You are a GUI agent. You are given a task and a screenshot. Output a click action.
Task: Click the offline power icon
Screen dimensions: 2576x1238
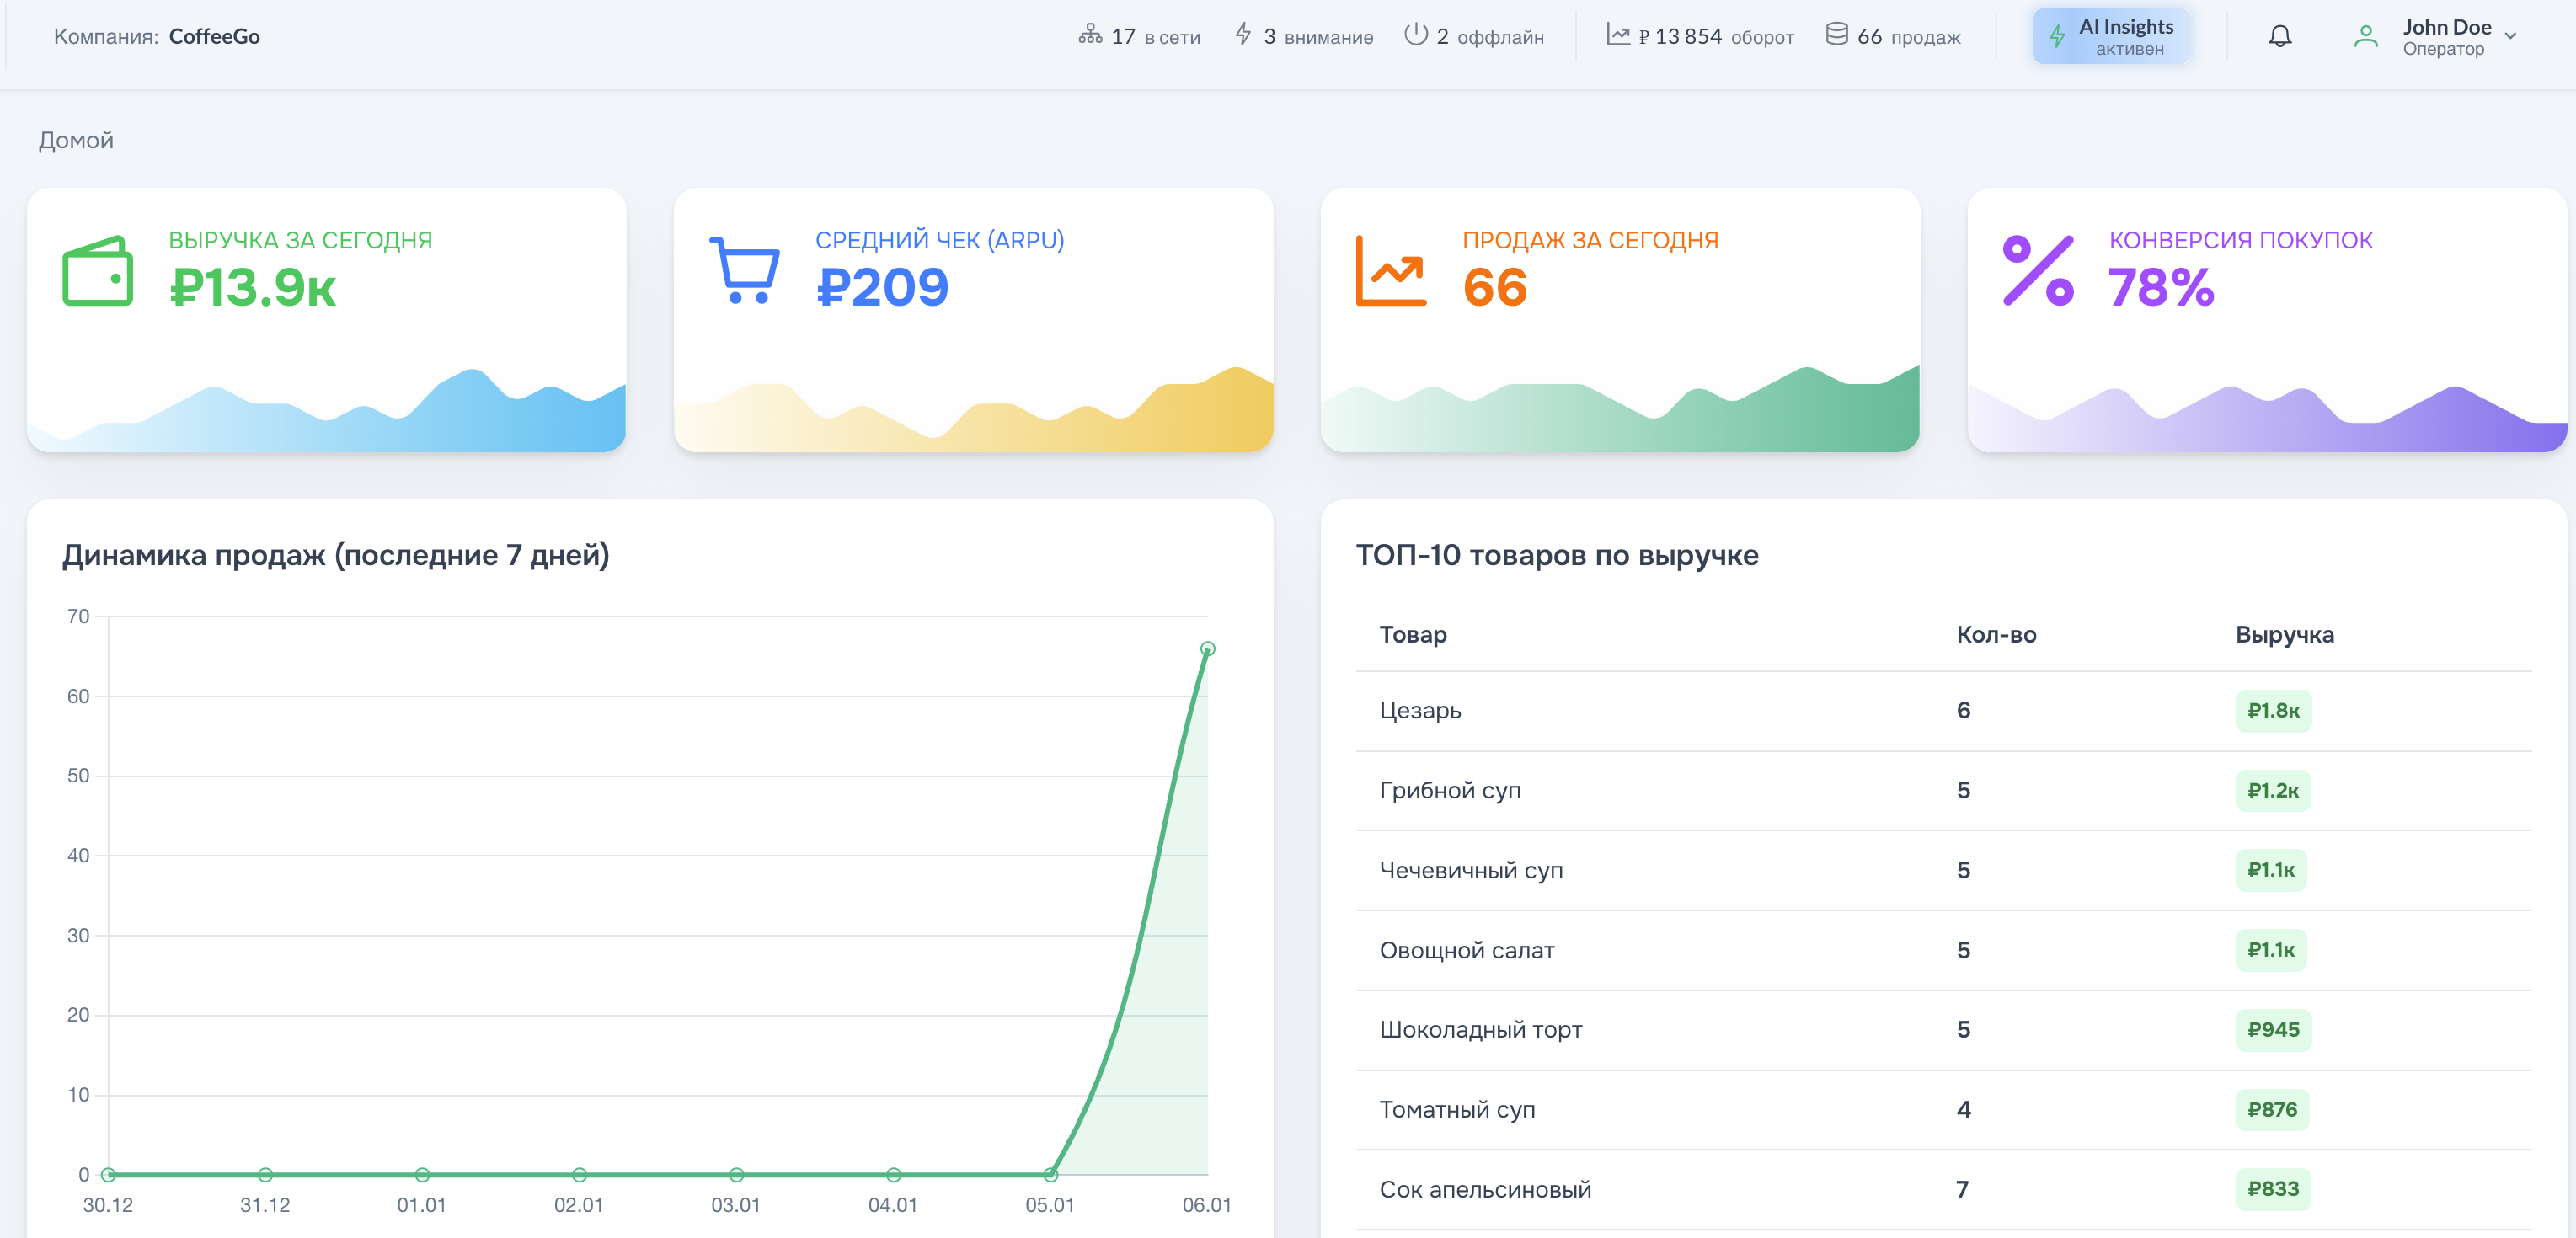tap(1415, 35)
